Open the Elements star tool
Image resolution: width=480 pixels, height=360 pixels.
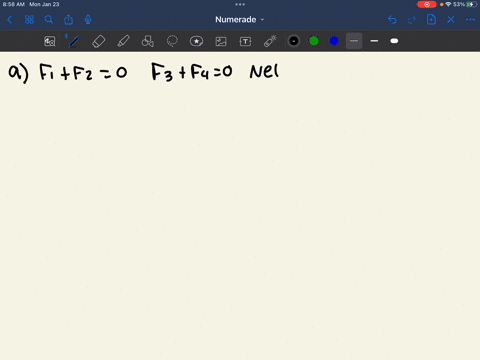click(196, 41)
